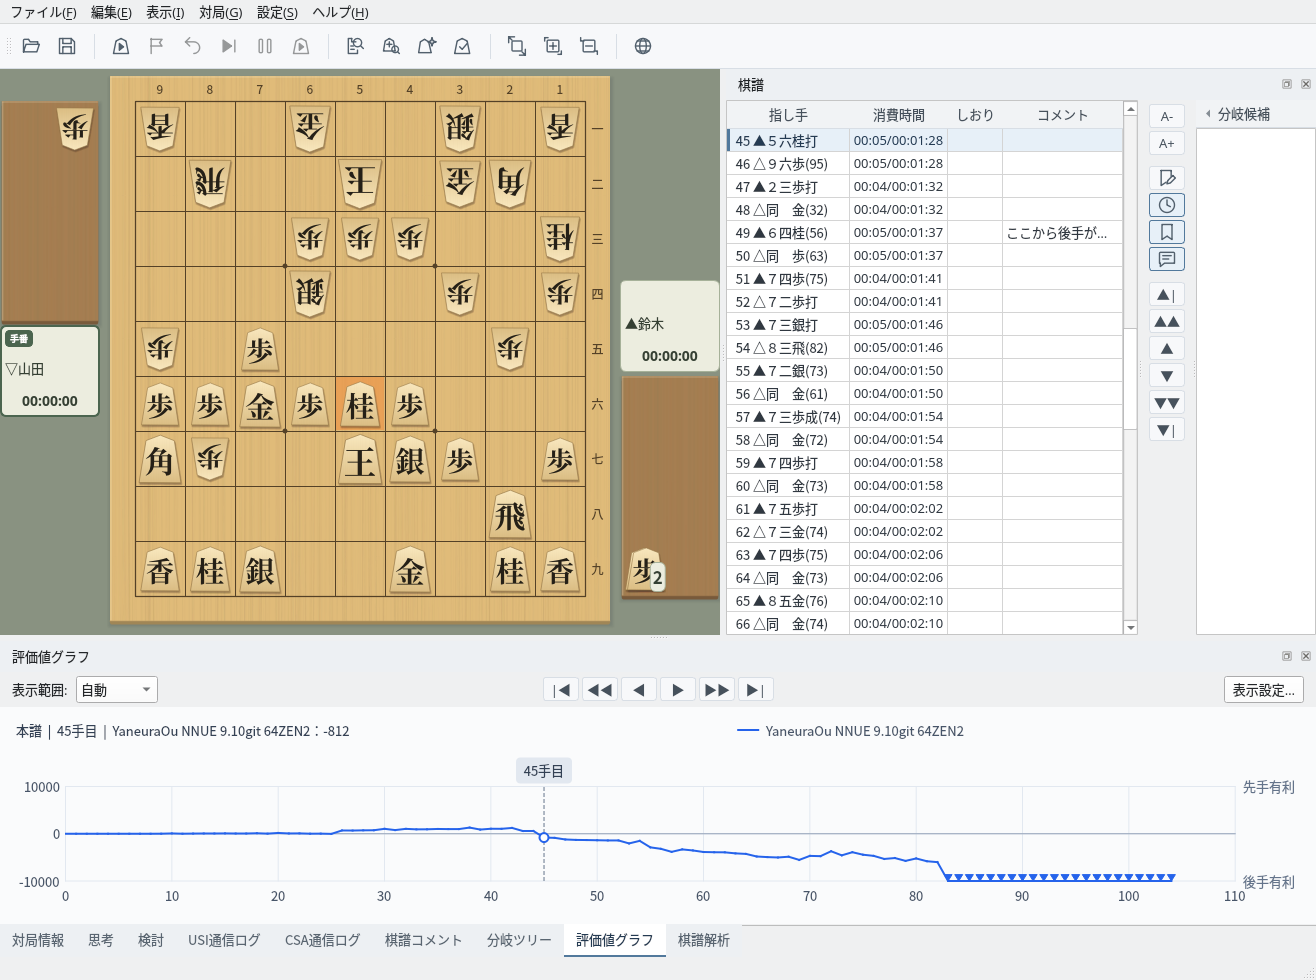Image resolution: width=1316 pixels, height=980 pixels.
Task: Select move 49 ▲６四桂(56) in the kifu list
Action: 925,233
